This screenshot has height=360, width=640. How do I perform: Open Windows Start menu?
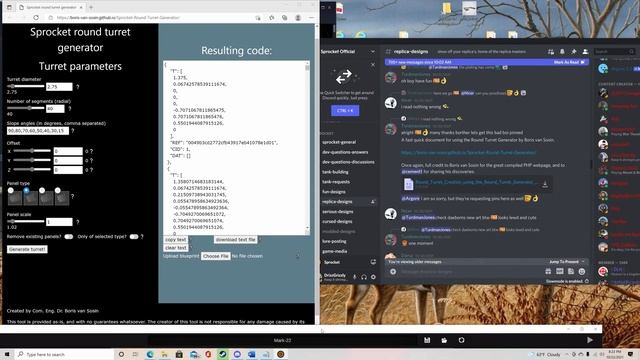[7, 354]
